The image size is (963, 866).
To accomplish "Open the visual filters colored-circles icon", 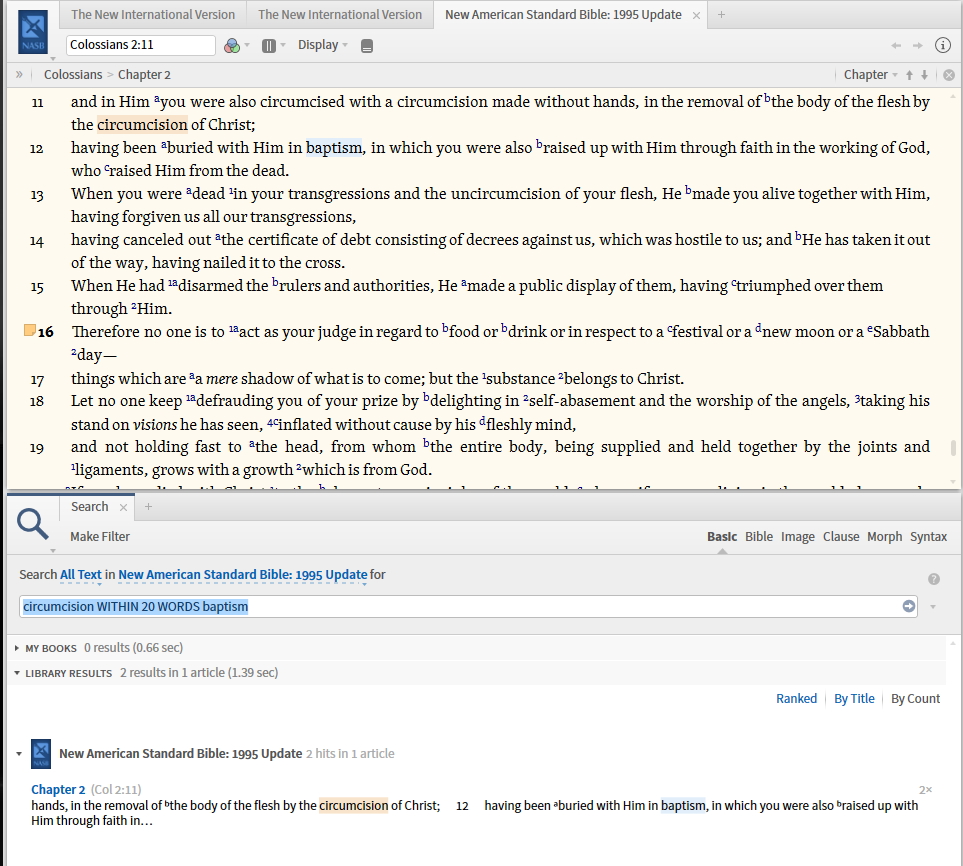I will (x=232, y=45).
